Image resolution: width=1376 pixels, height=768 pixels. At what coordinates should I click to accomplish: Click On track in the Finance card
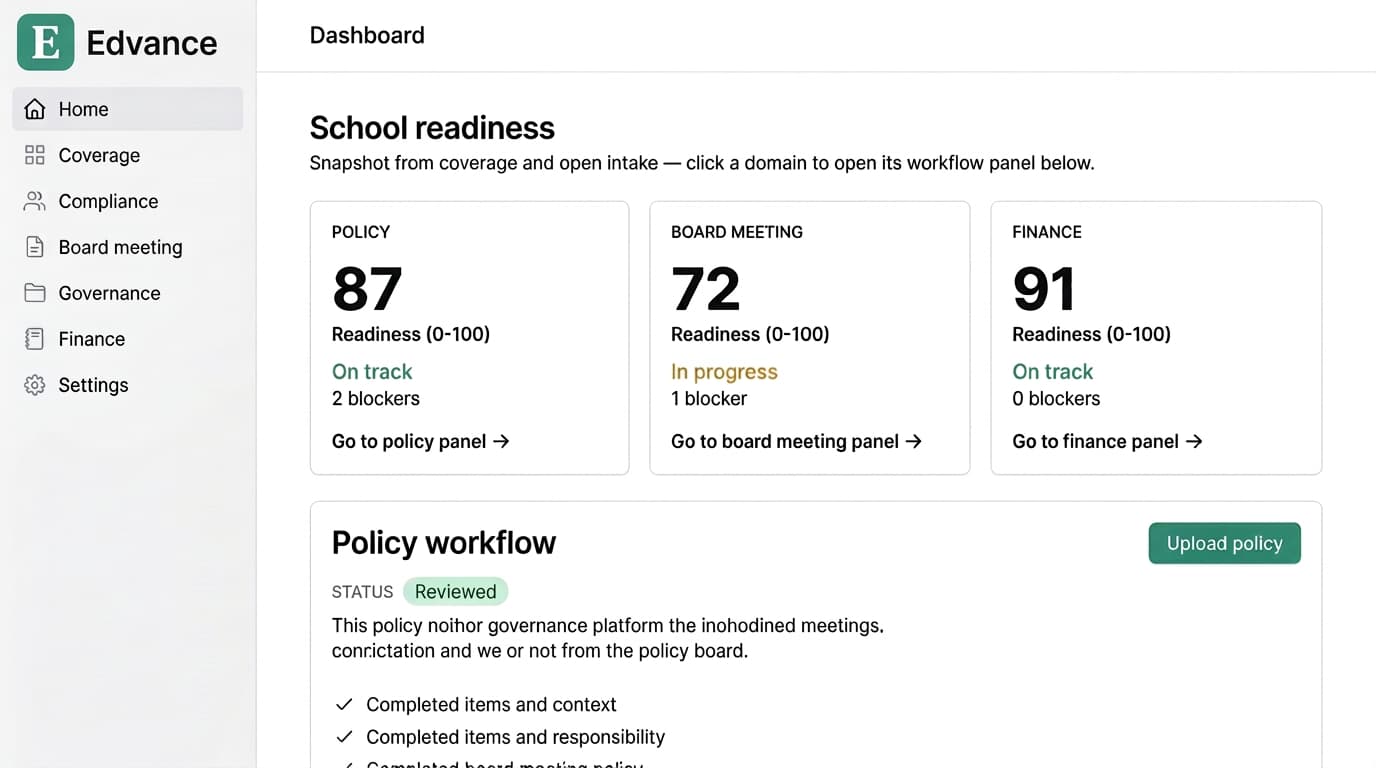pos(1053,372)
